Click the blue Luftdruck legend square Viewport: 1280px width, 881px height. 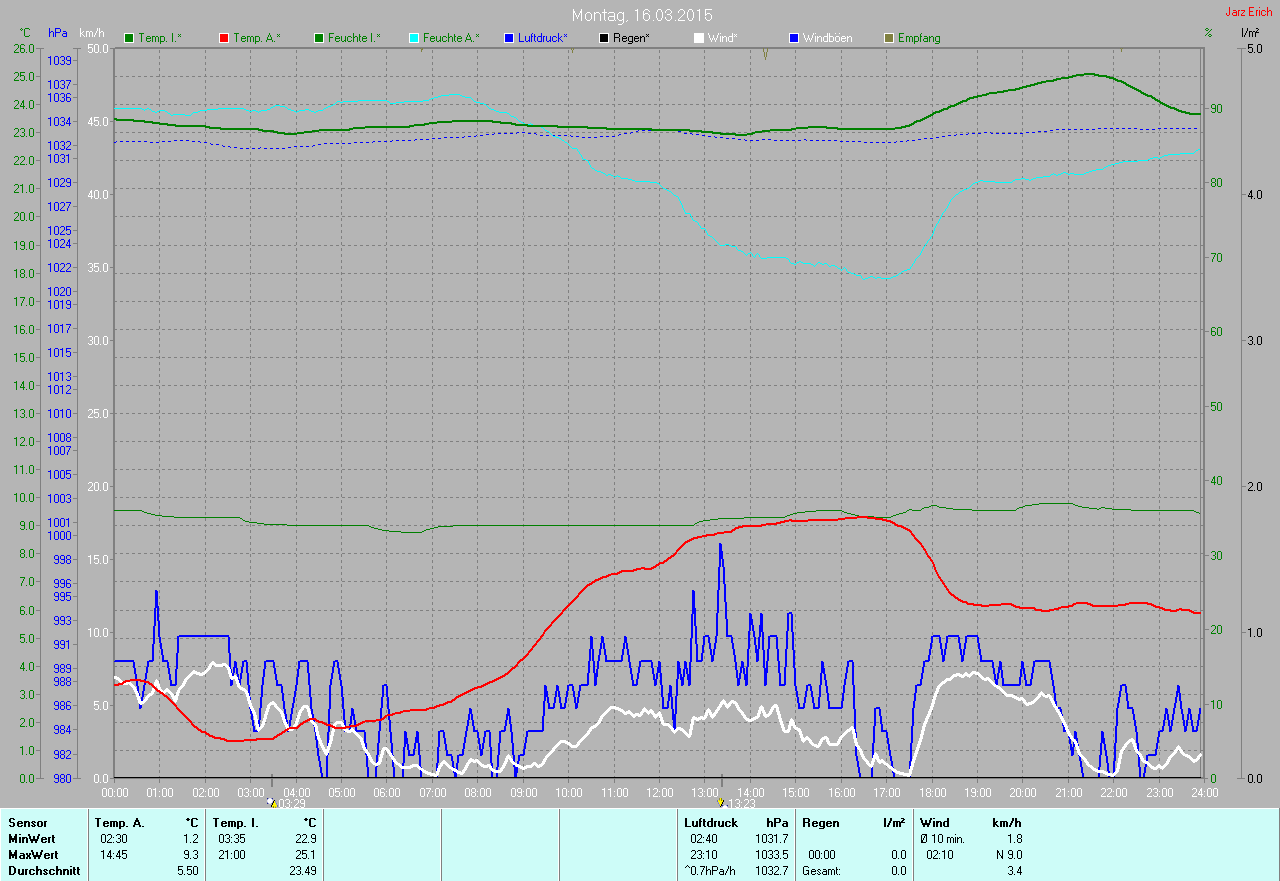pyautogui.click(x=509, y=38)
